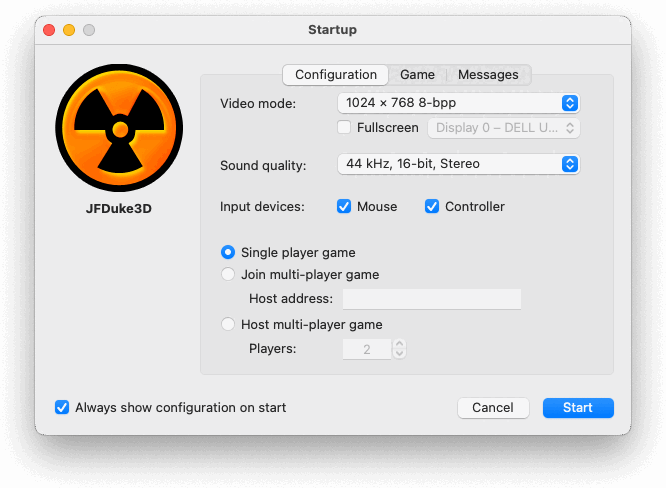Open the Video mode dropdown
The image size is (666, 488).
(459, 103)
